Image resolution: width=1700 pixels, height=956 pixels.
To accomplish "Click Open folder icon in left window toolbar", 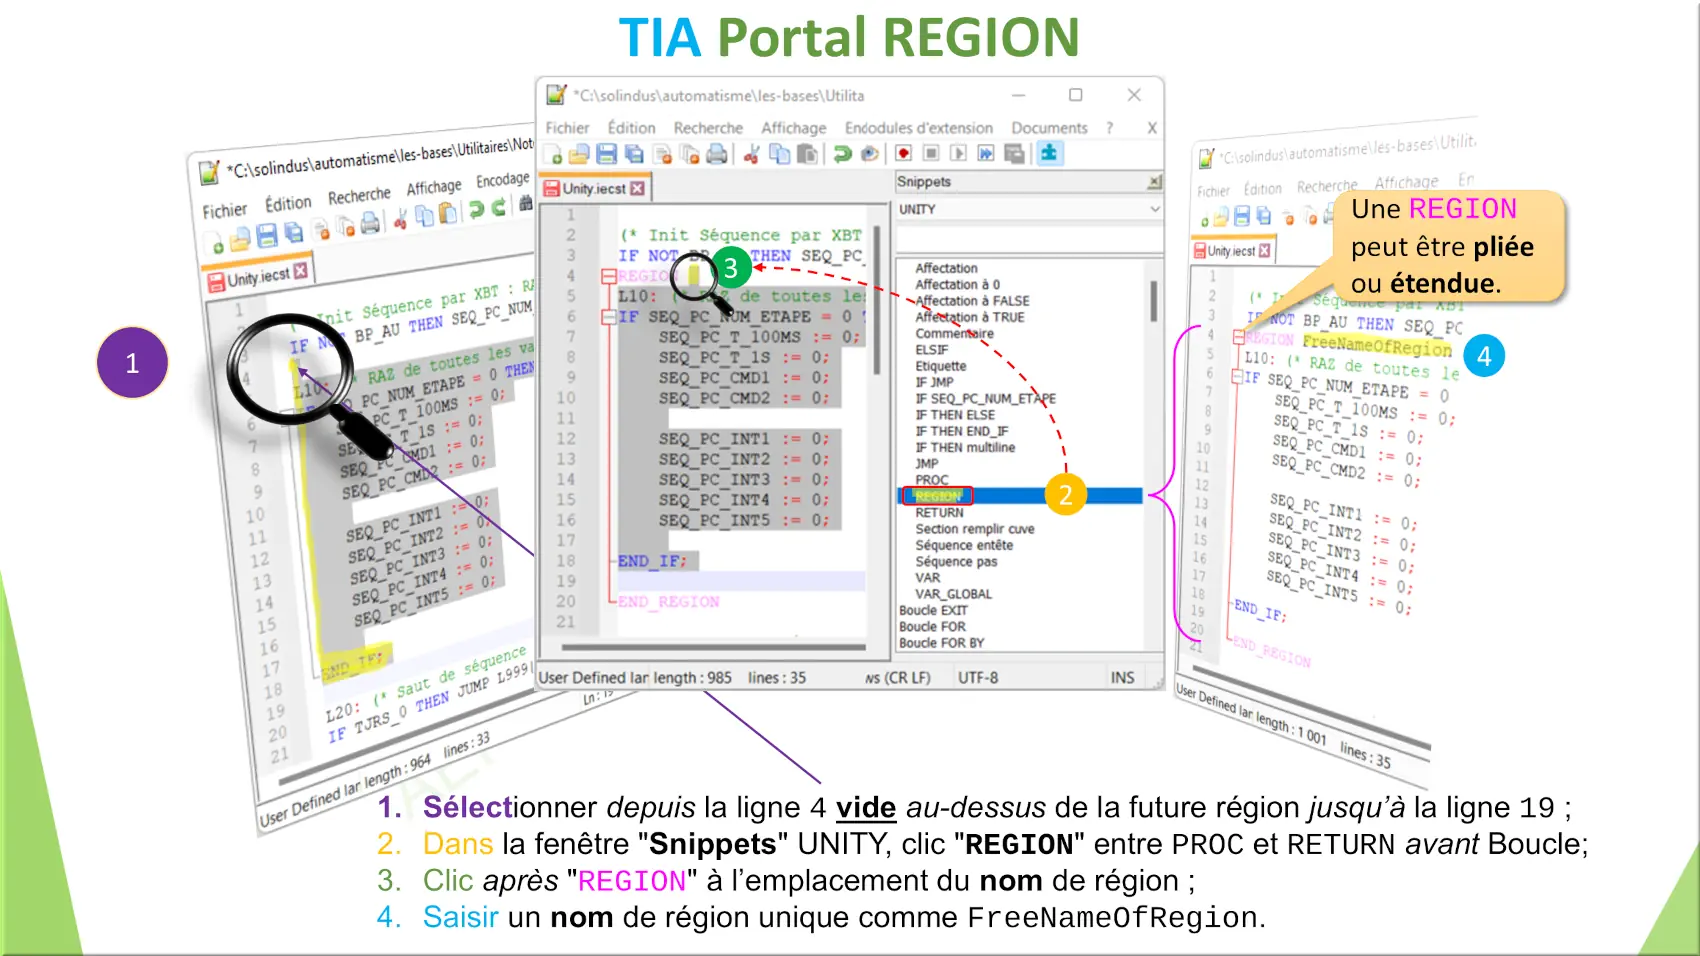I will point(240,240).
